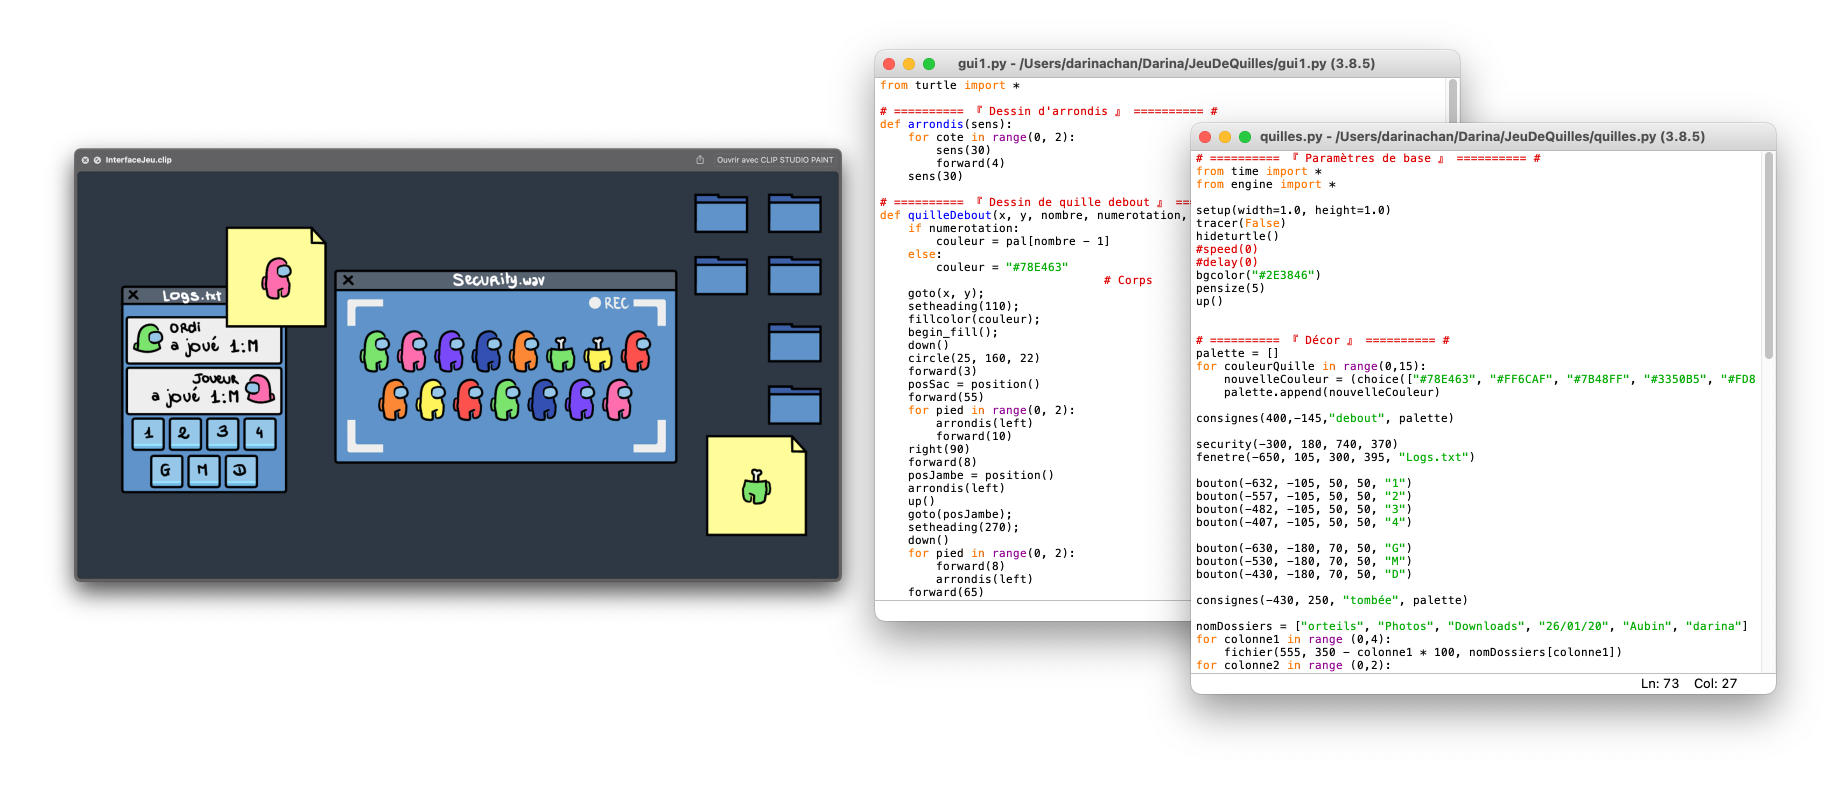Select the G button in the Logs.txt panel
The image size is (1825, 799).
pyautogui.click(x=166, y=471)
